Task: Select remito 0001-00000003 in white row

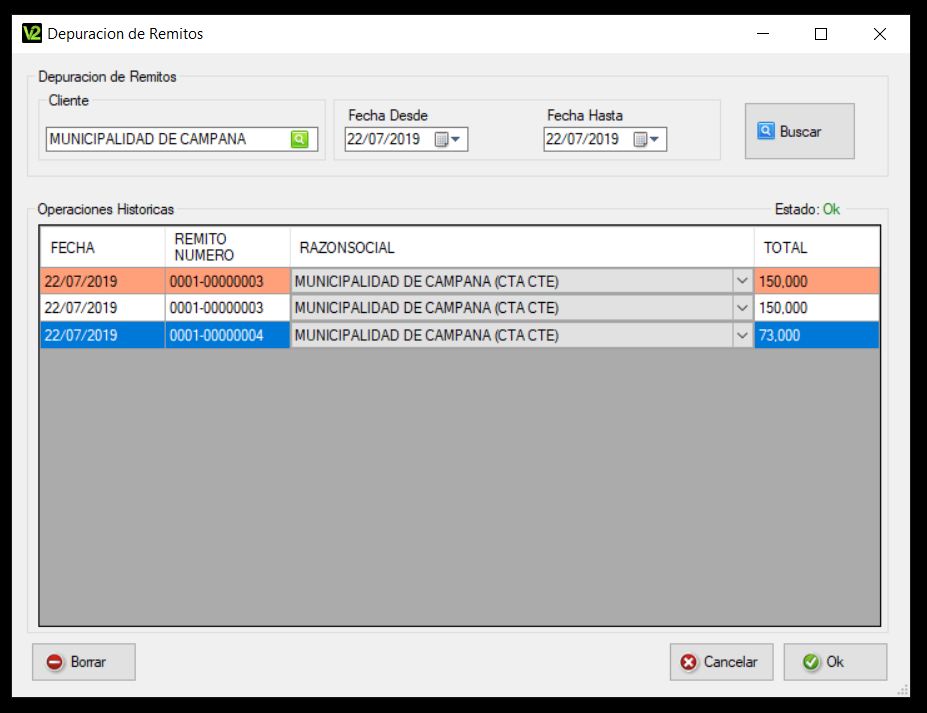Action: pyautogui.click(x=228, y=307)
